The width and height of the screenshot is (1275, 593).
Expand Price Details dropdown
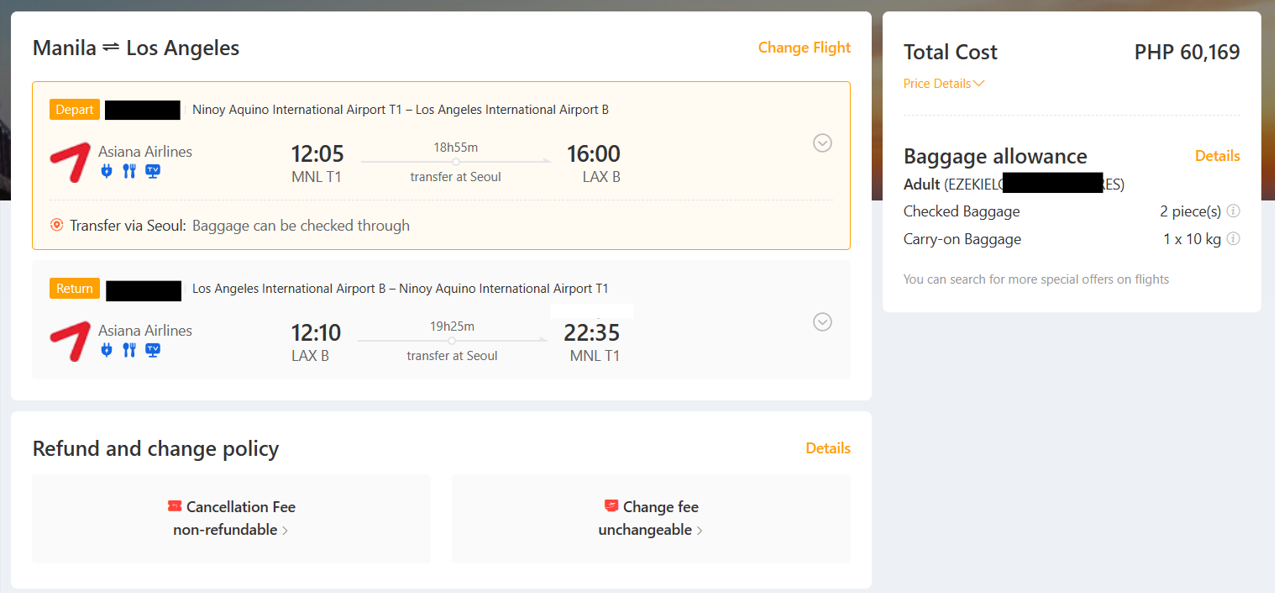(943, 84)
